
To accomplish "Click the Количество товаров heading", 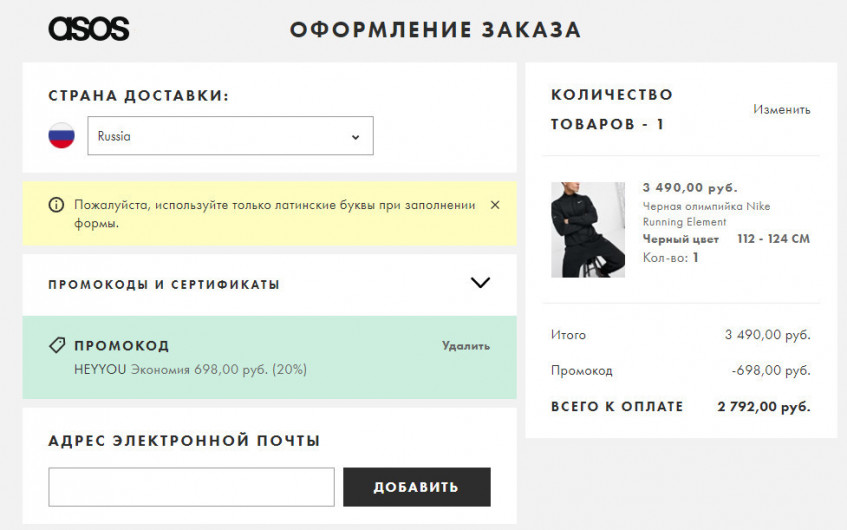I will [x=611, y=109].
